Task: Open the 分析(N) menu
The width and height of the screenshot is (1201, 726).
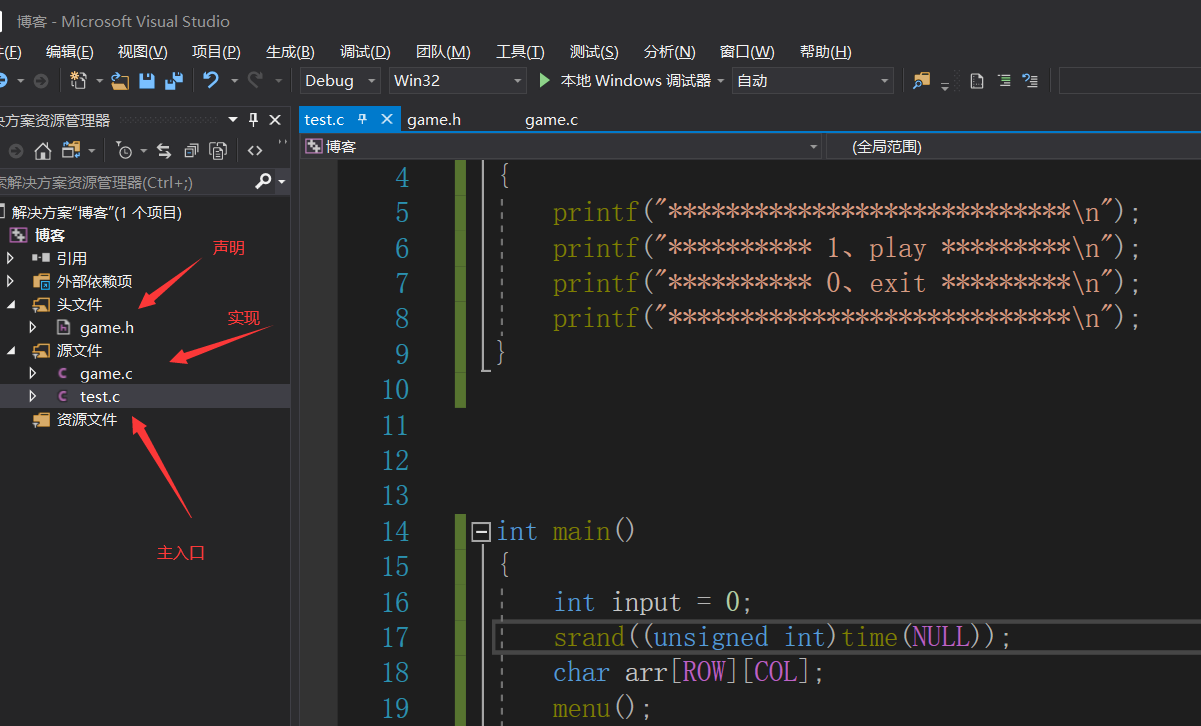Action: (670, 52)
